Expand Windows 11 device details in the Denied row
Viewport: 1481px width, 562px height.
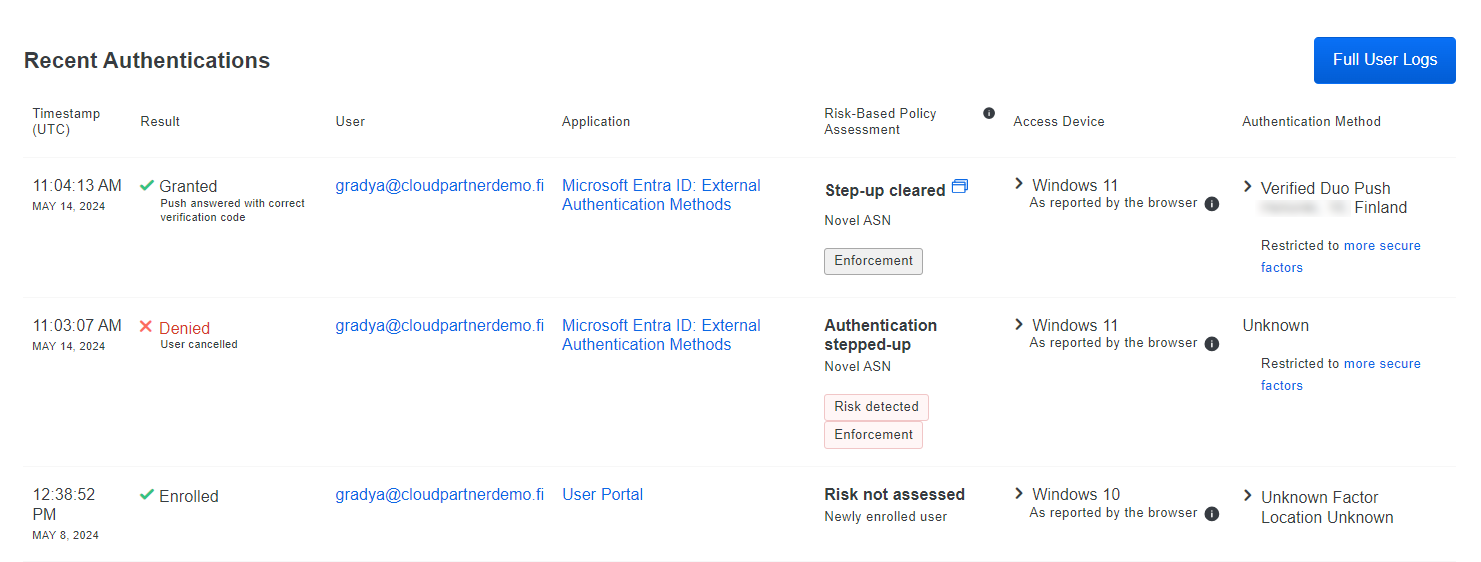[1019, 324]
